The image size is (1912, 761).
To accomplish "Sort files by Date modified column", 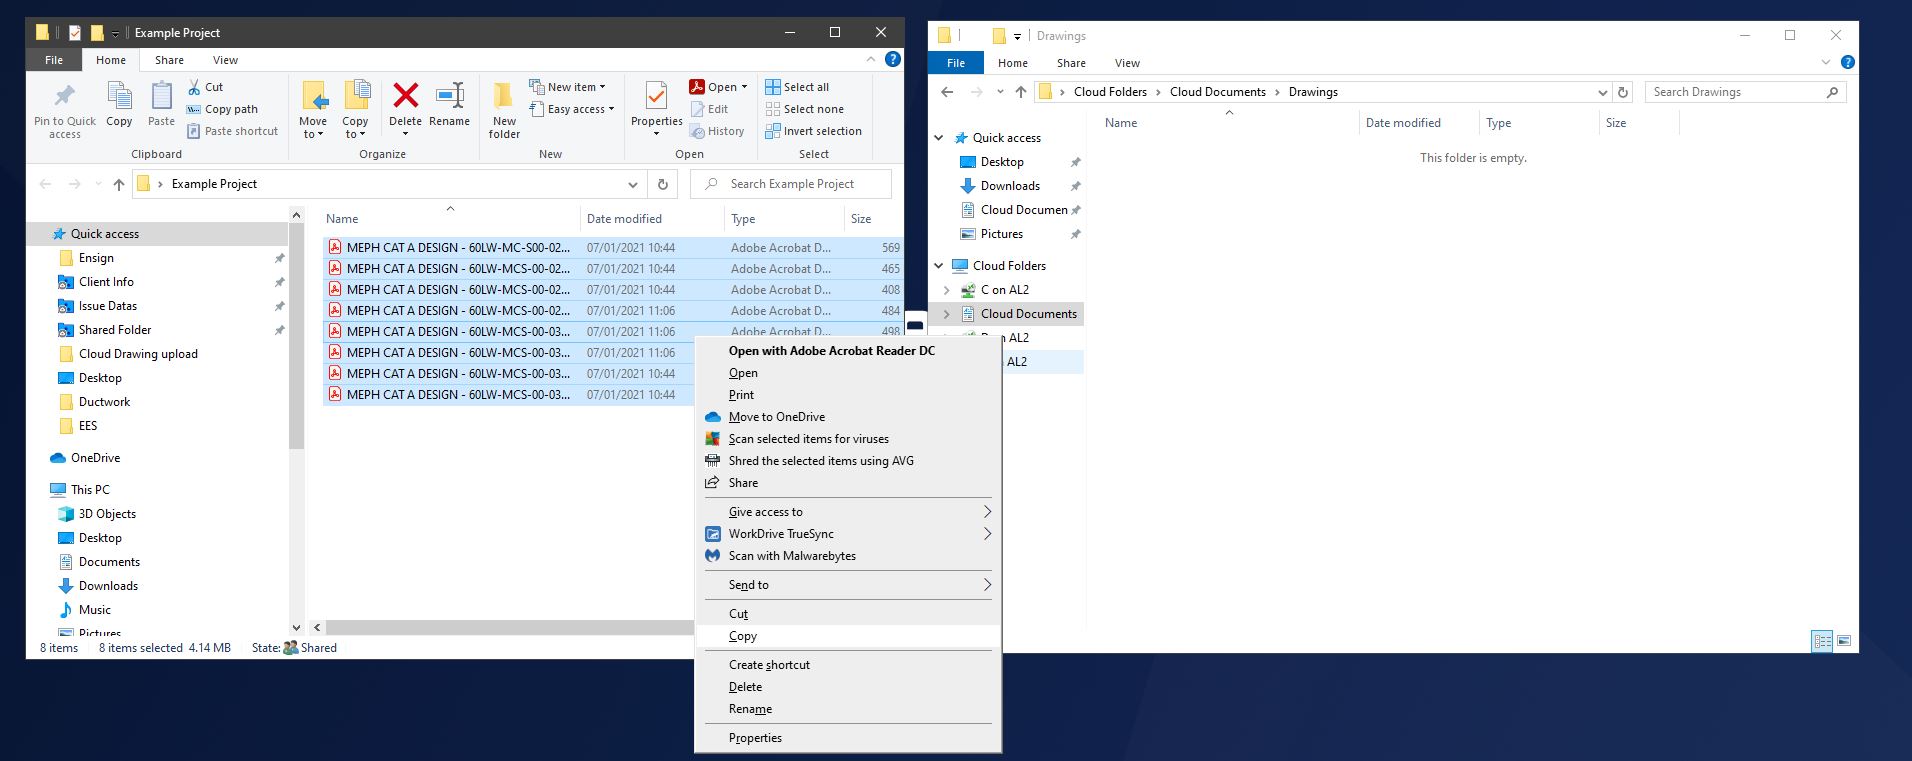I will tap(624, 219).
